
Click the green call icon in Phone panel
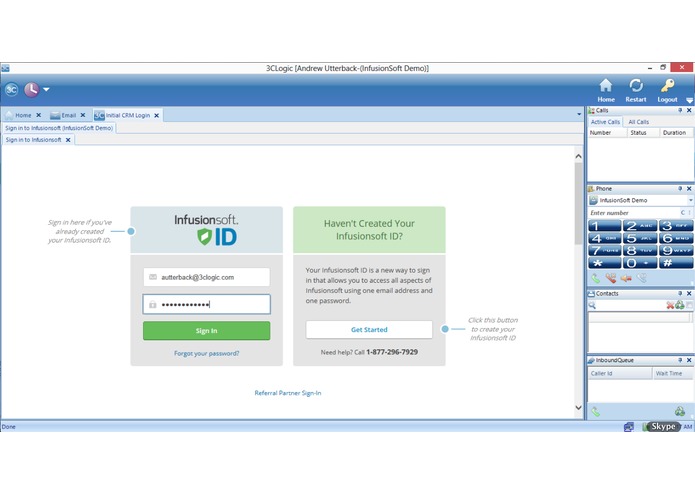[596, 278]
